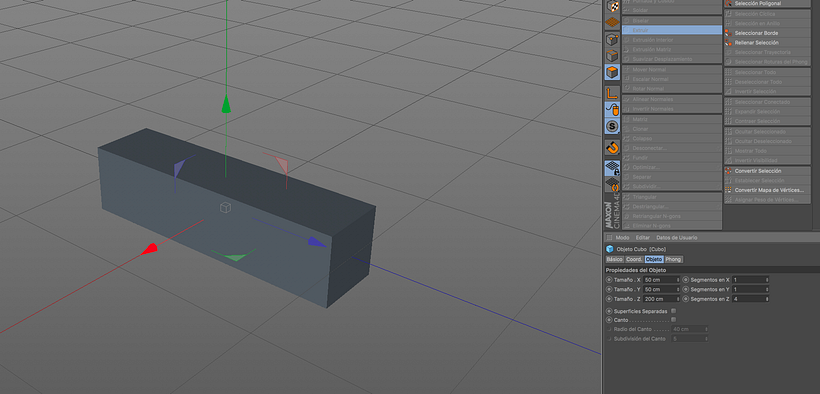The image size is (820, 394).
Task: Toggle the S viewport solo icon
Action: [x=612, y=126]
